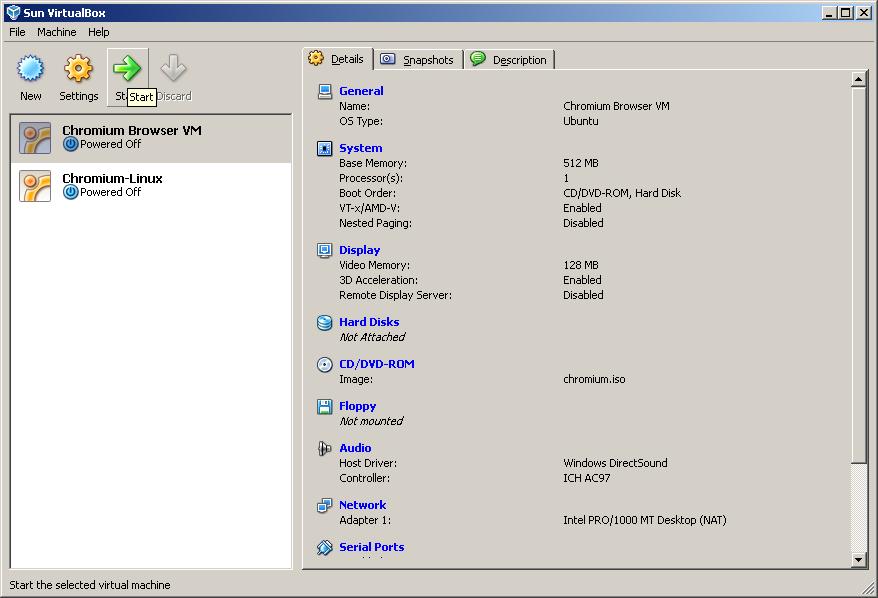Click the Display section monitor icon
This screenshot has width=878, height=598.
pyautogui.click(x=325, y=250)
